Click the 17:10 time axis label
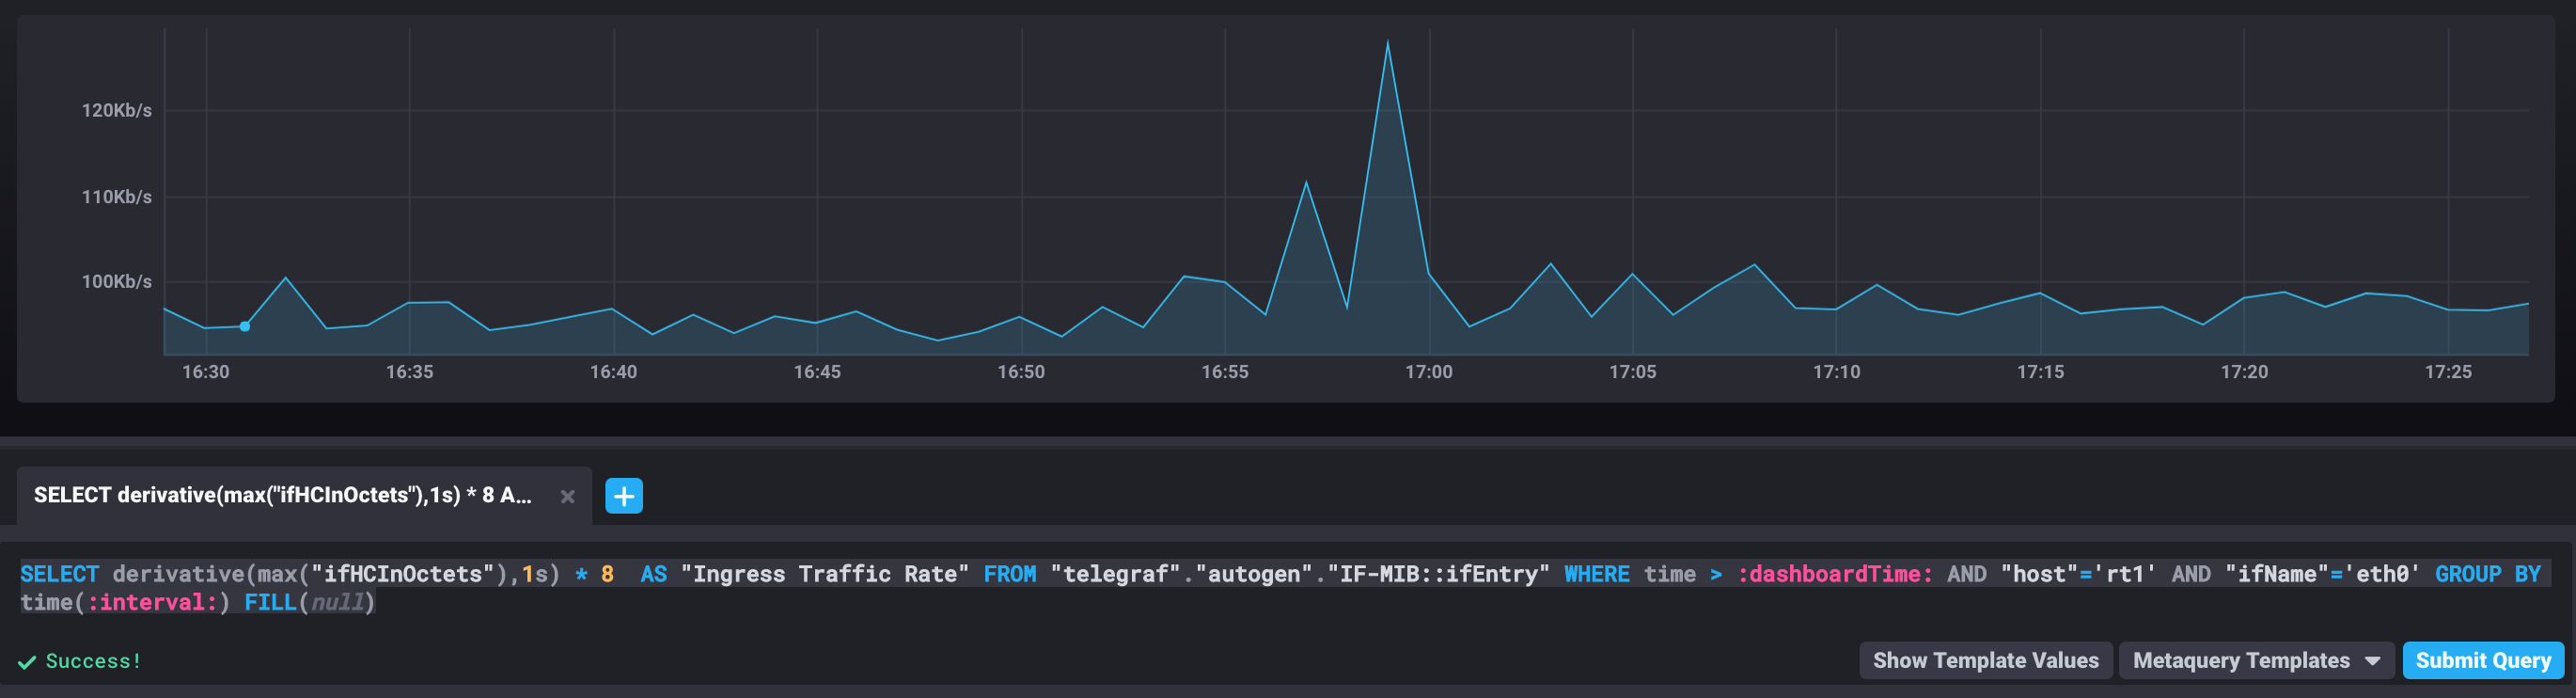Screen dimensions: 2576x698 (x=1836, y=372)
